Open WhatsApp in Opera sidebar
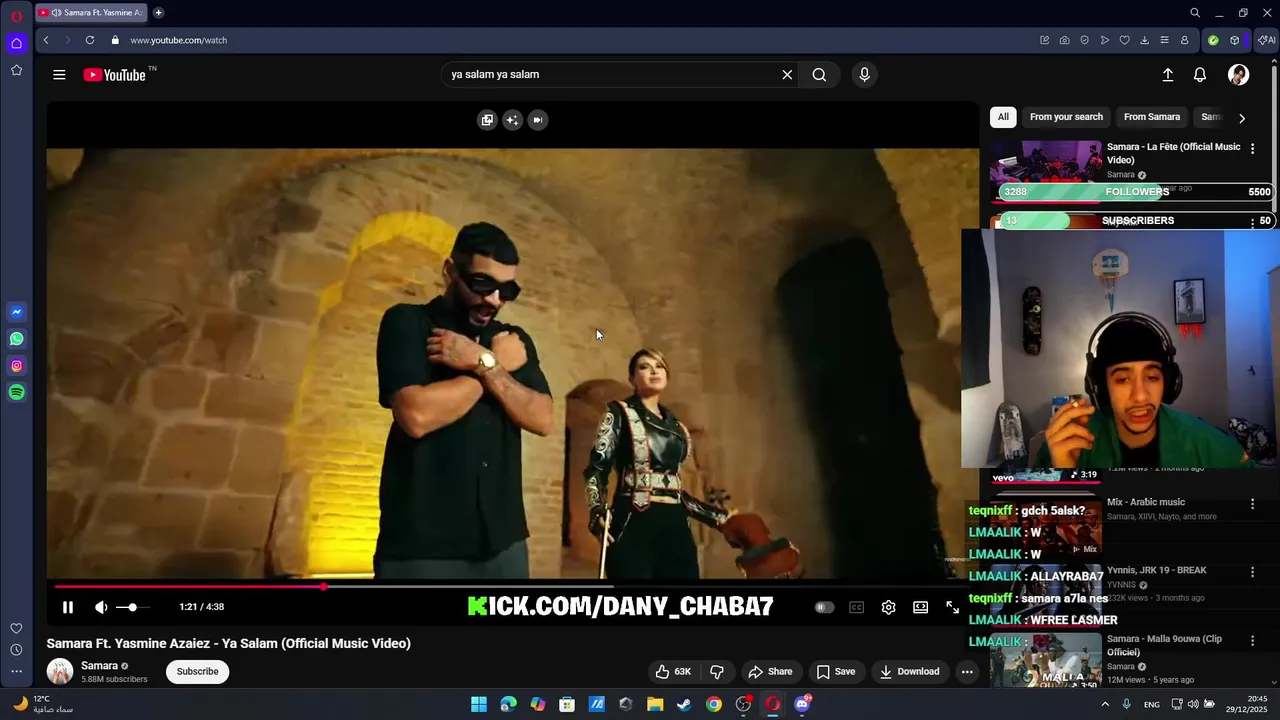1280x720 pixels. coord(16,339)
